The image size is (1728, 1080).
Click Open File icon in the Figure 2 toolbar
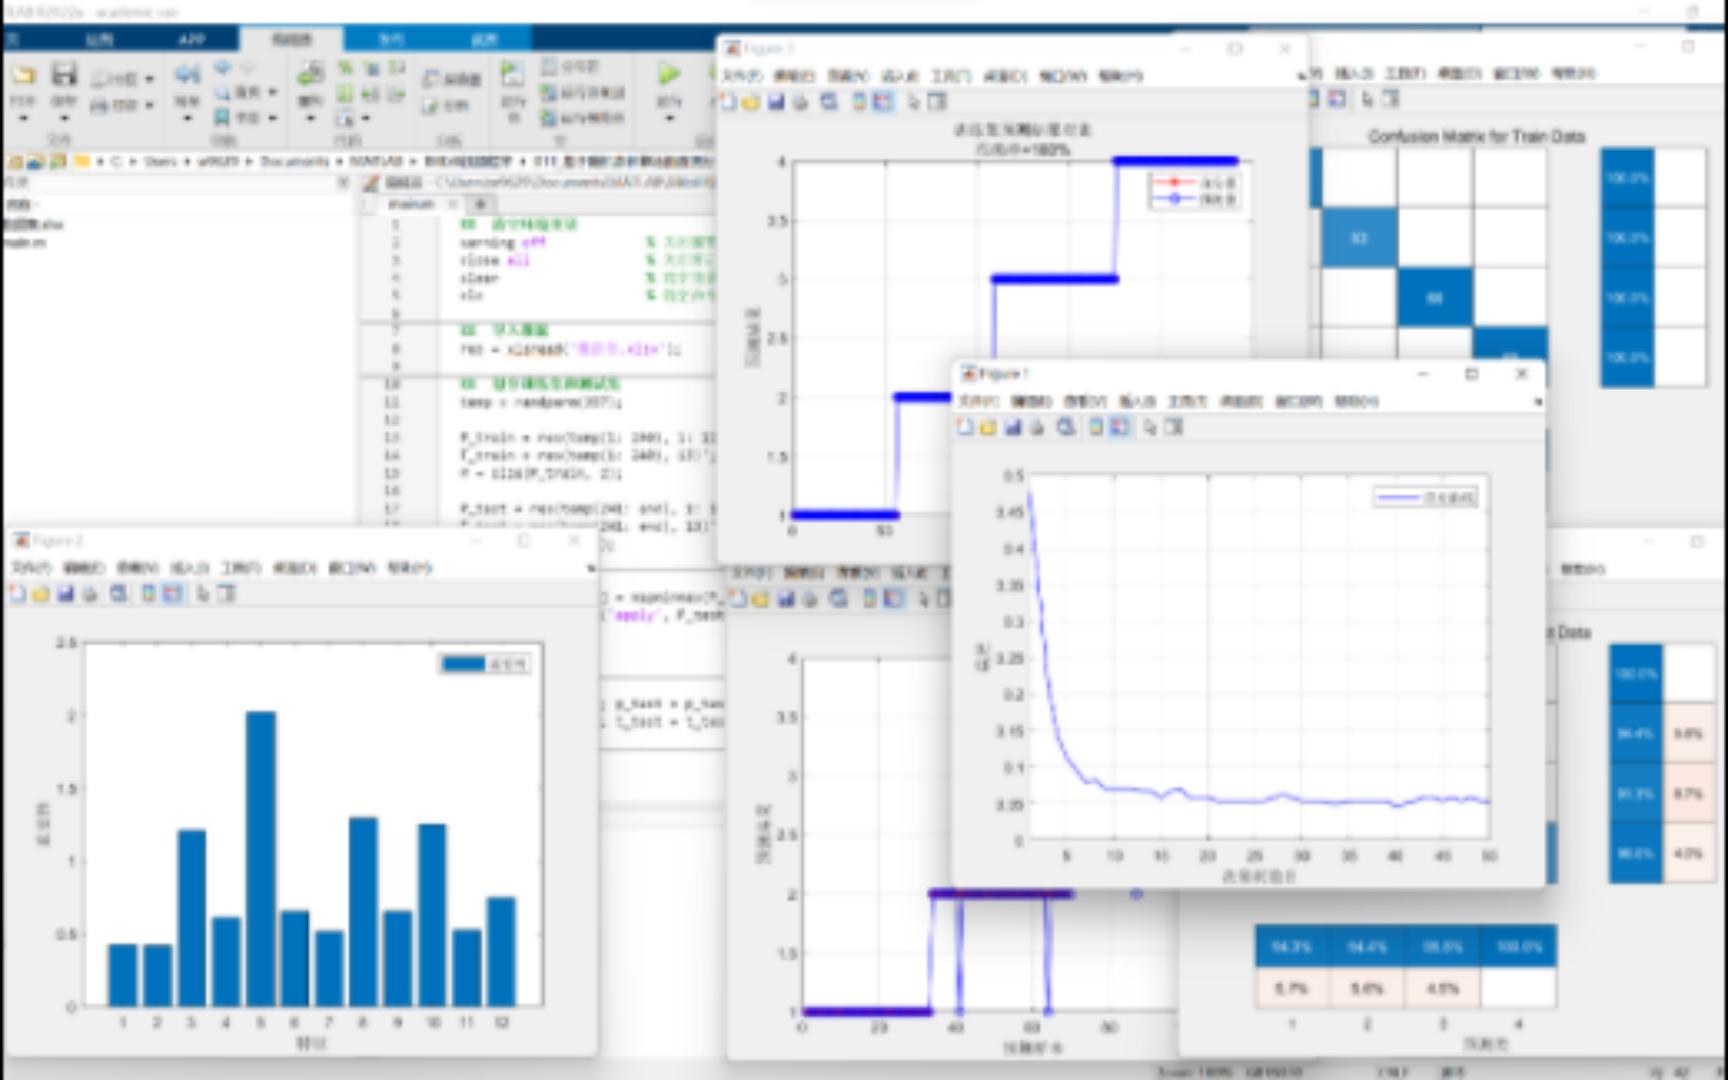click(40, 594)
